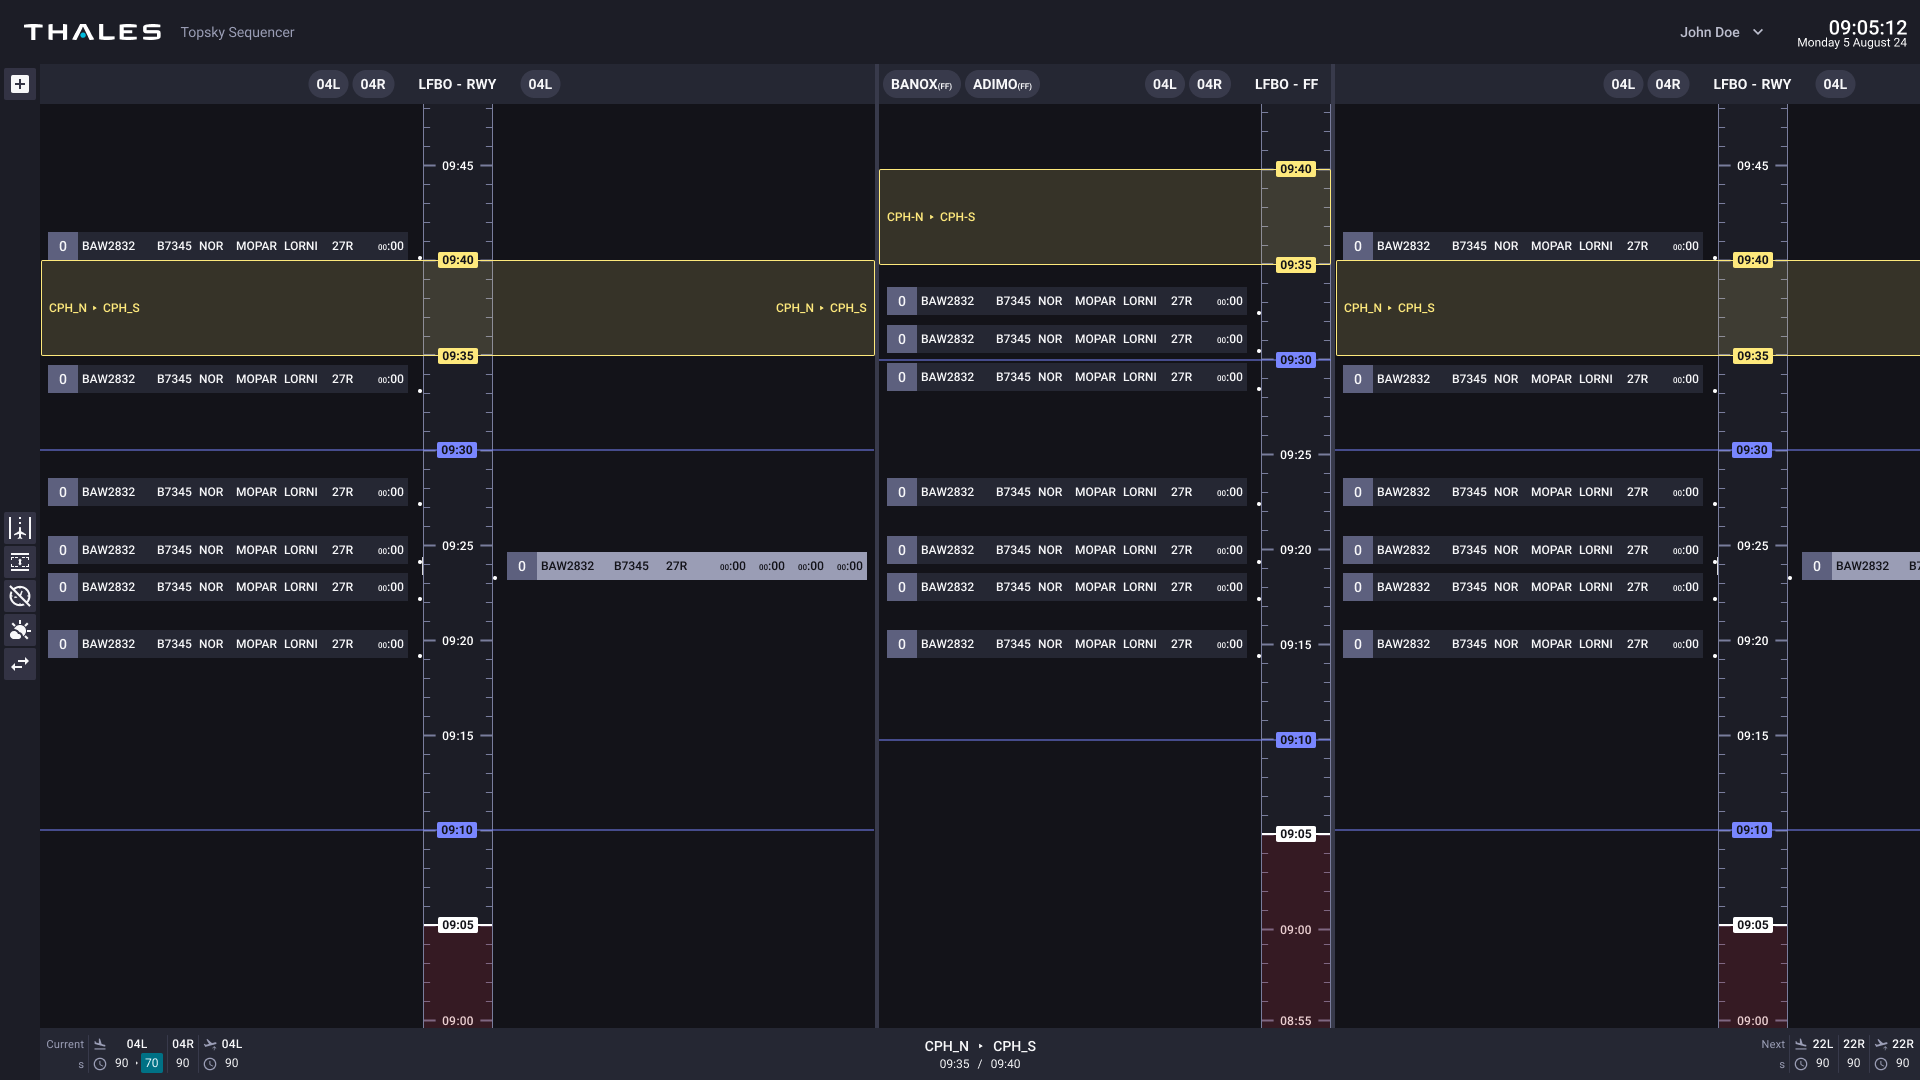Select topmost BAW2832 strip in LFBO - FF panel
Screen dimensions: 1920x1080
[1067, 301]
